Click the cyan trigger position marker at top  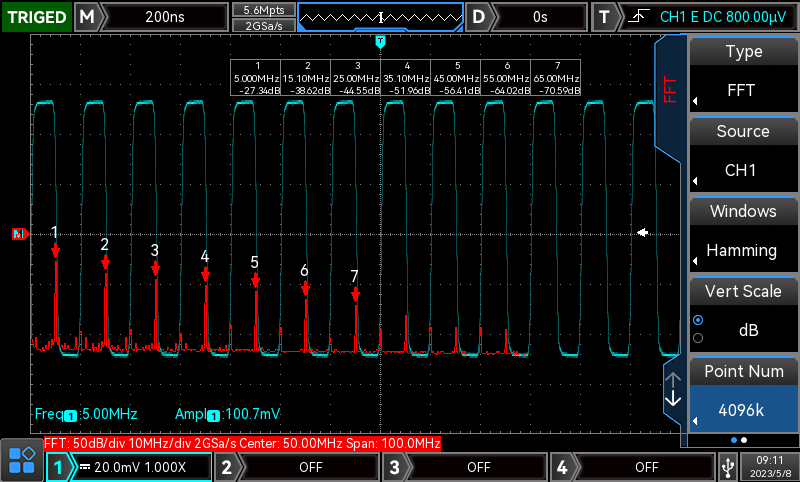[x=380, y=42]
